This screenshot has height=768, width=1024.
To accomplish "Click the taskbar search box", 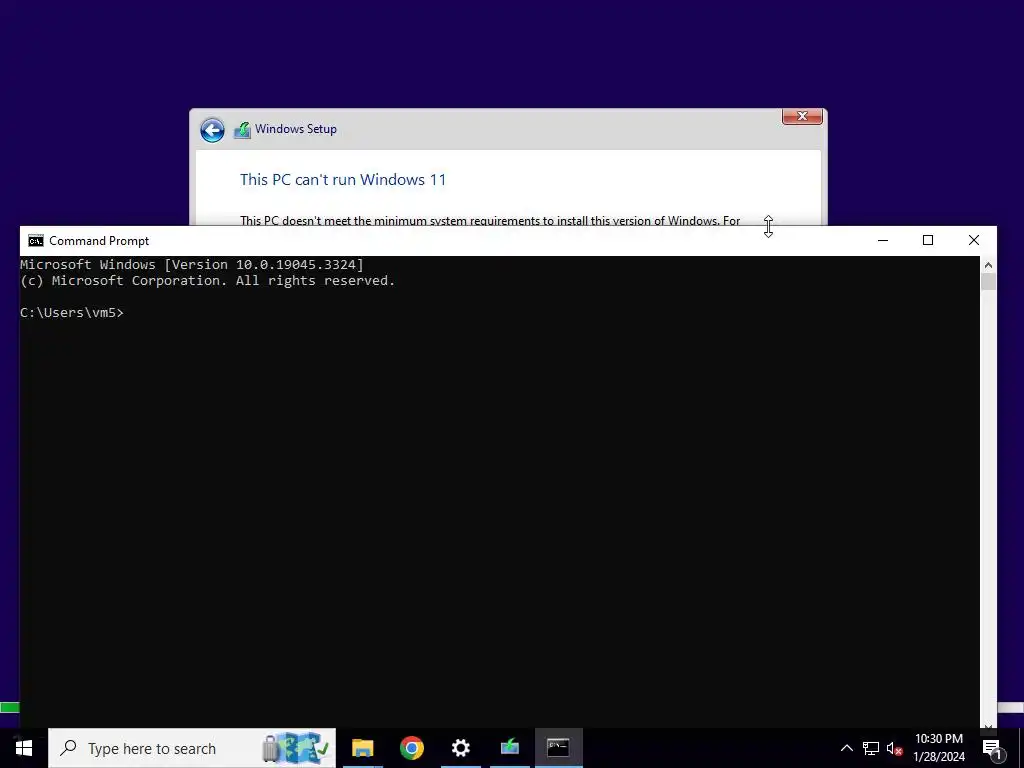I will [192, 748].
